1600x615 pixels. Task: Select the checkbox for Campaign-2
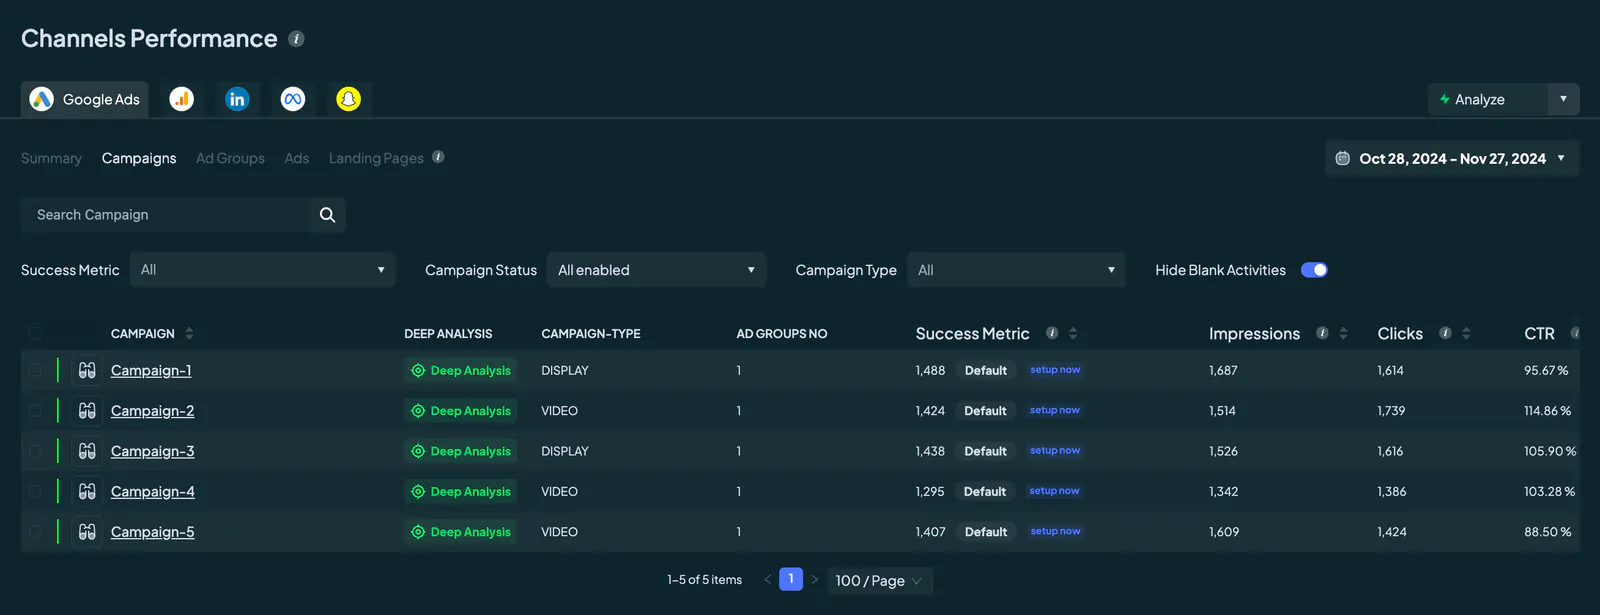pyautogui.click(x=35, y=411)
